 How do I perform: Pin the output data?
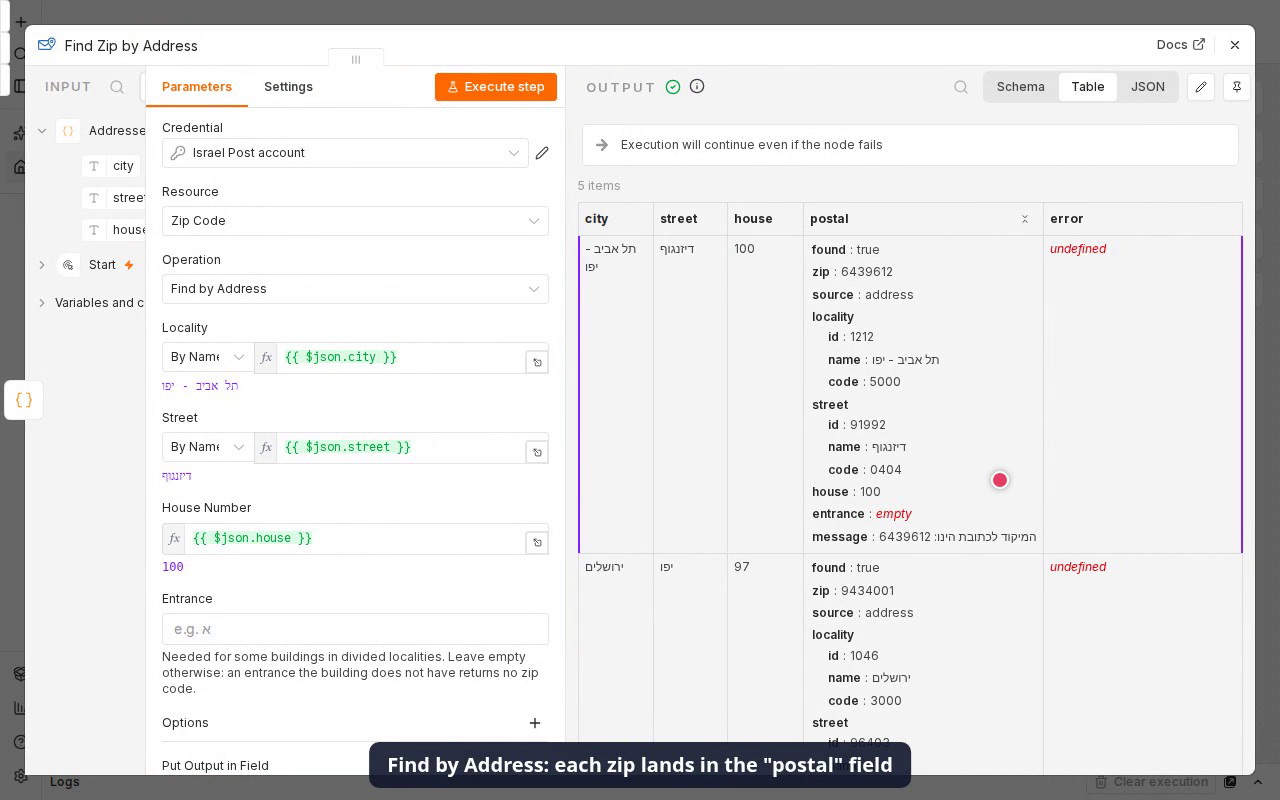click(1237, 87)
